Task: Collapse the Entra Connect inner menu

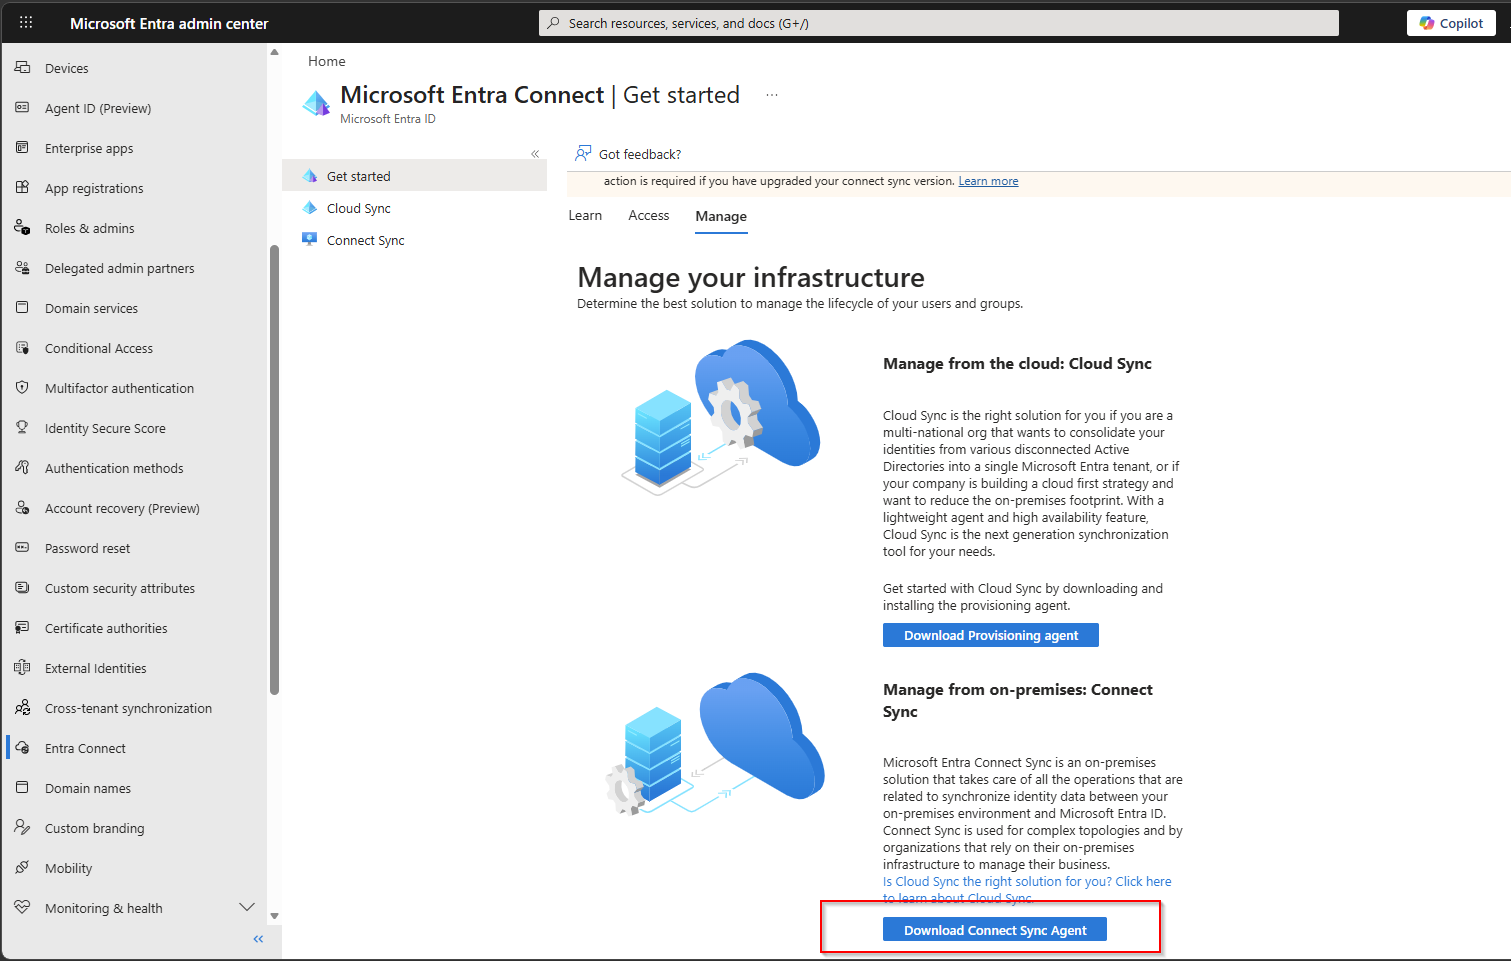Action: tap(535, 153)
